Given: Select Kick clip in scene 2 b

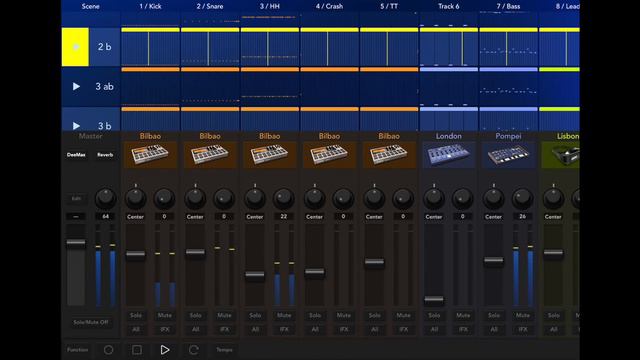Looking at the screenshot, I should point(150,47).
